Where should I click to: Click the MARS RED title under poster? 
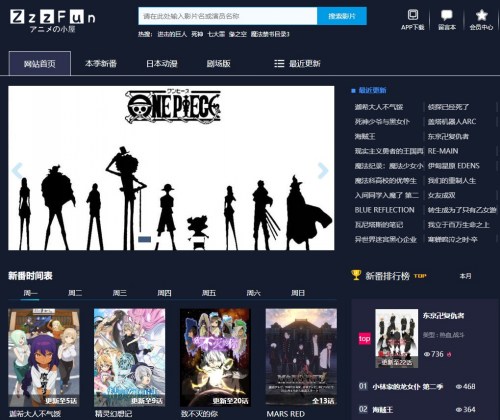285,414
